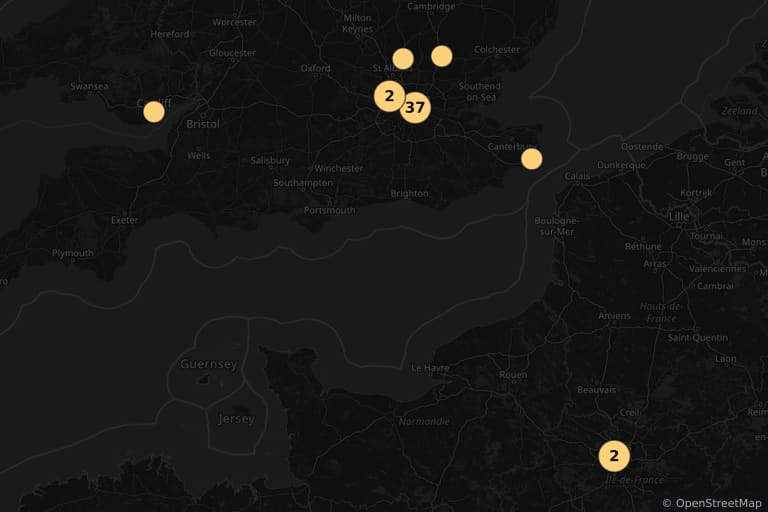Click the Portsmouth label

tap(329, 210)
